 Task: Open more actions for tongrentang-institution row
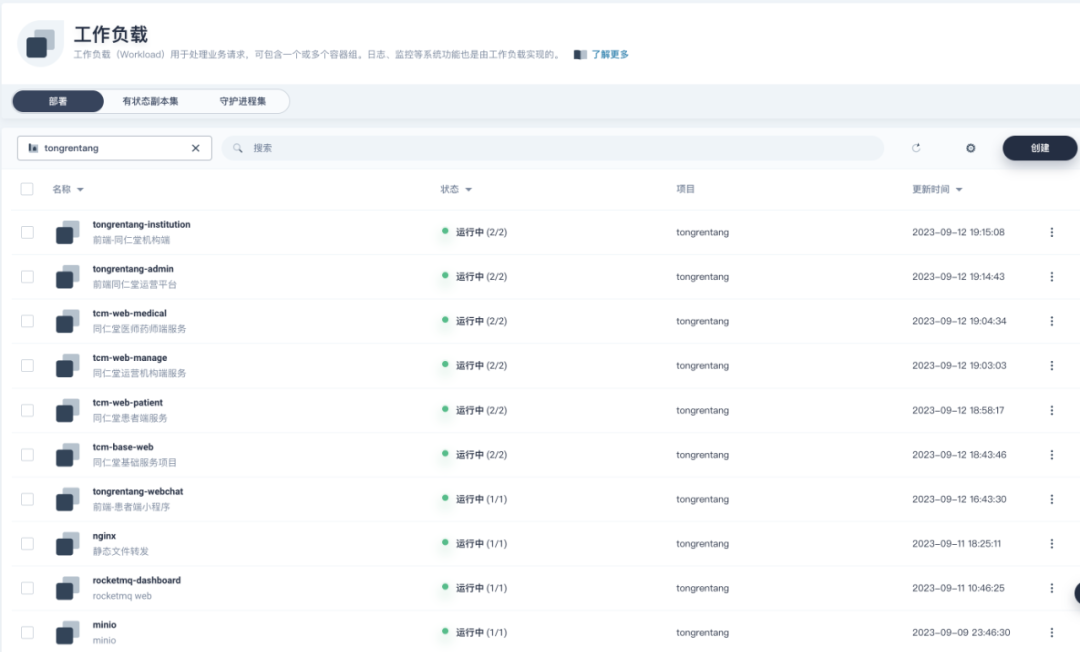(x=1051, y=232)
